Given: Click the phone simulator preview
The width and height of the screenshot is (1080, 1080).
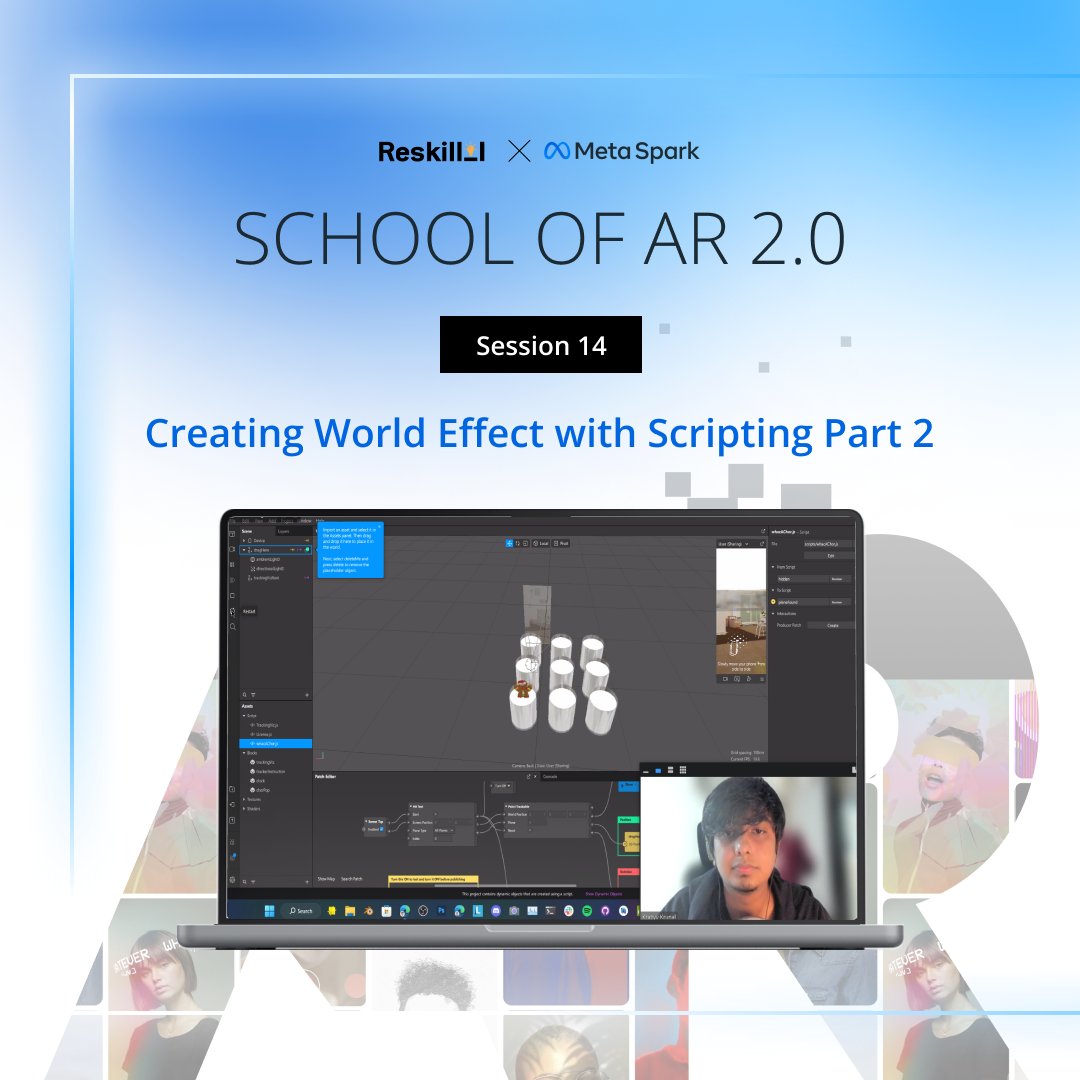Looking at the screenshot, I should click(x=741, y=611).
